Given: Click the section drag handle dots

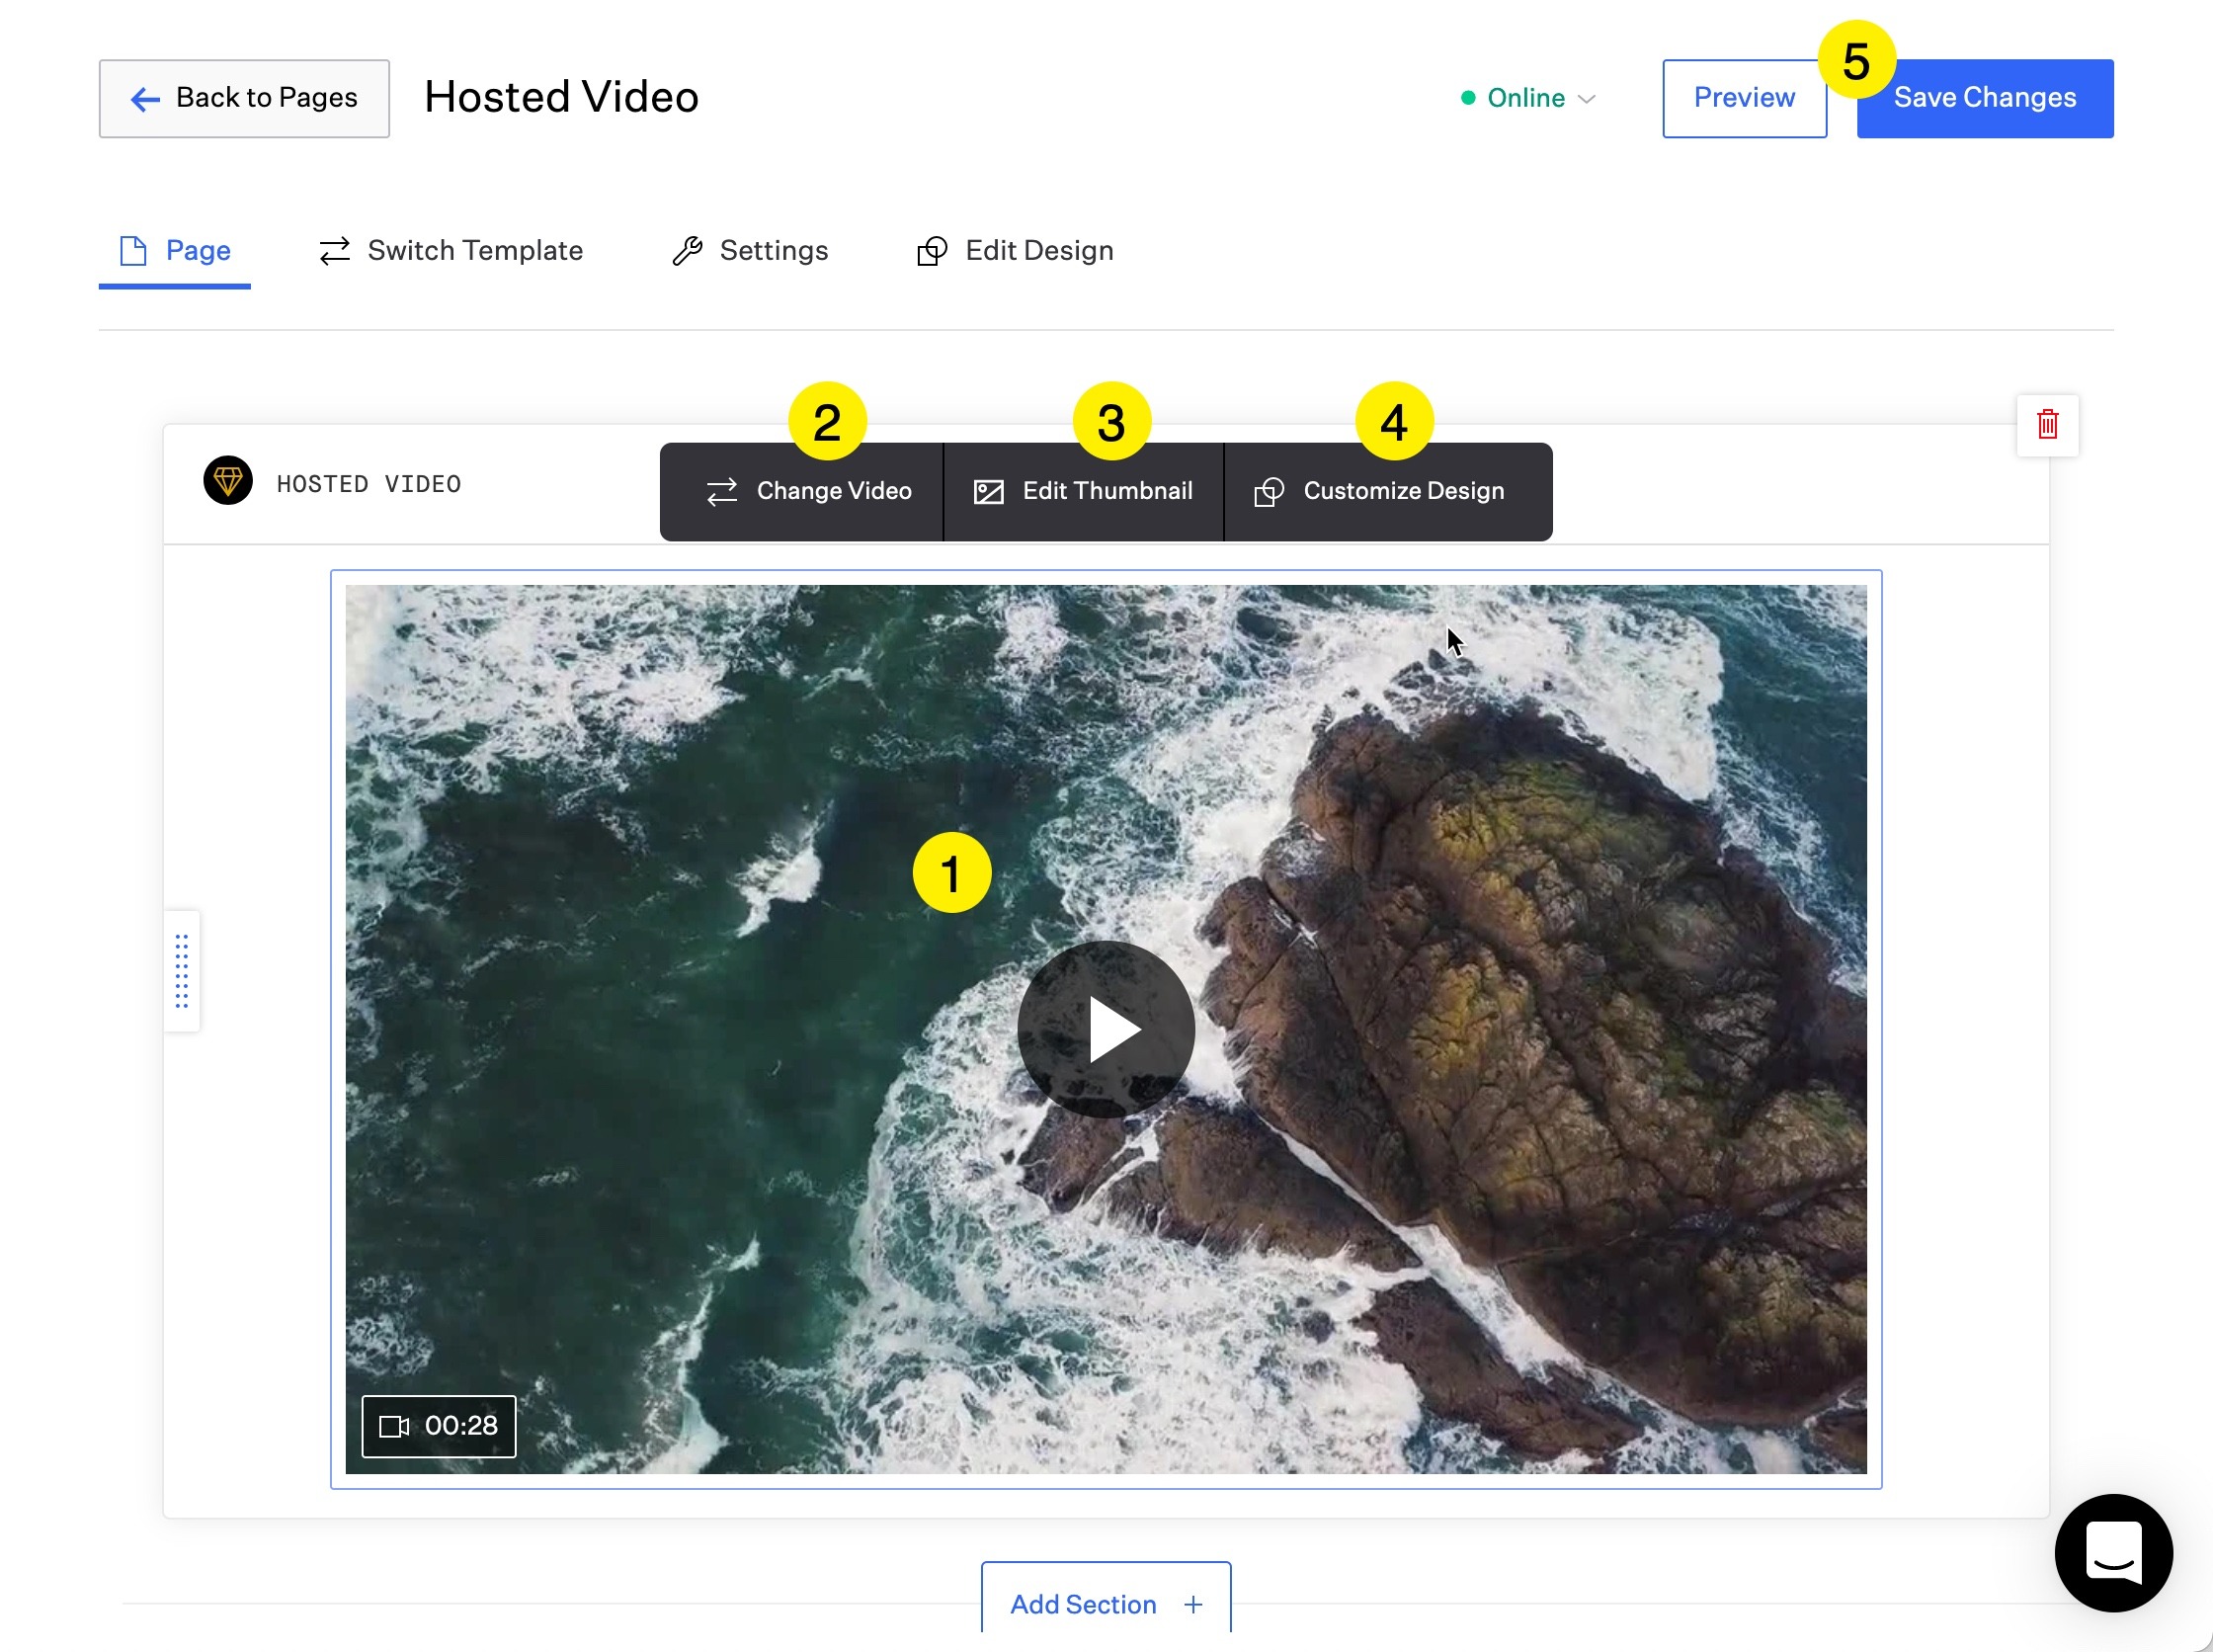Looking at the screenshot, I should pyautogui.click(x=182, y=971).
